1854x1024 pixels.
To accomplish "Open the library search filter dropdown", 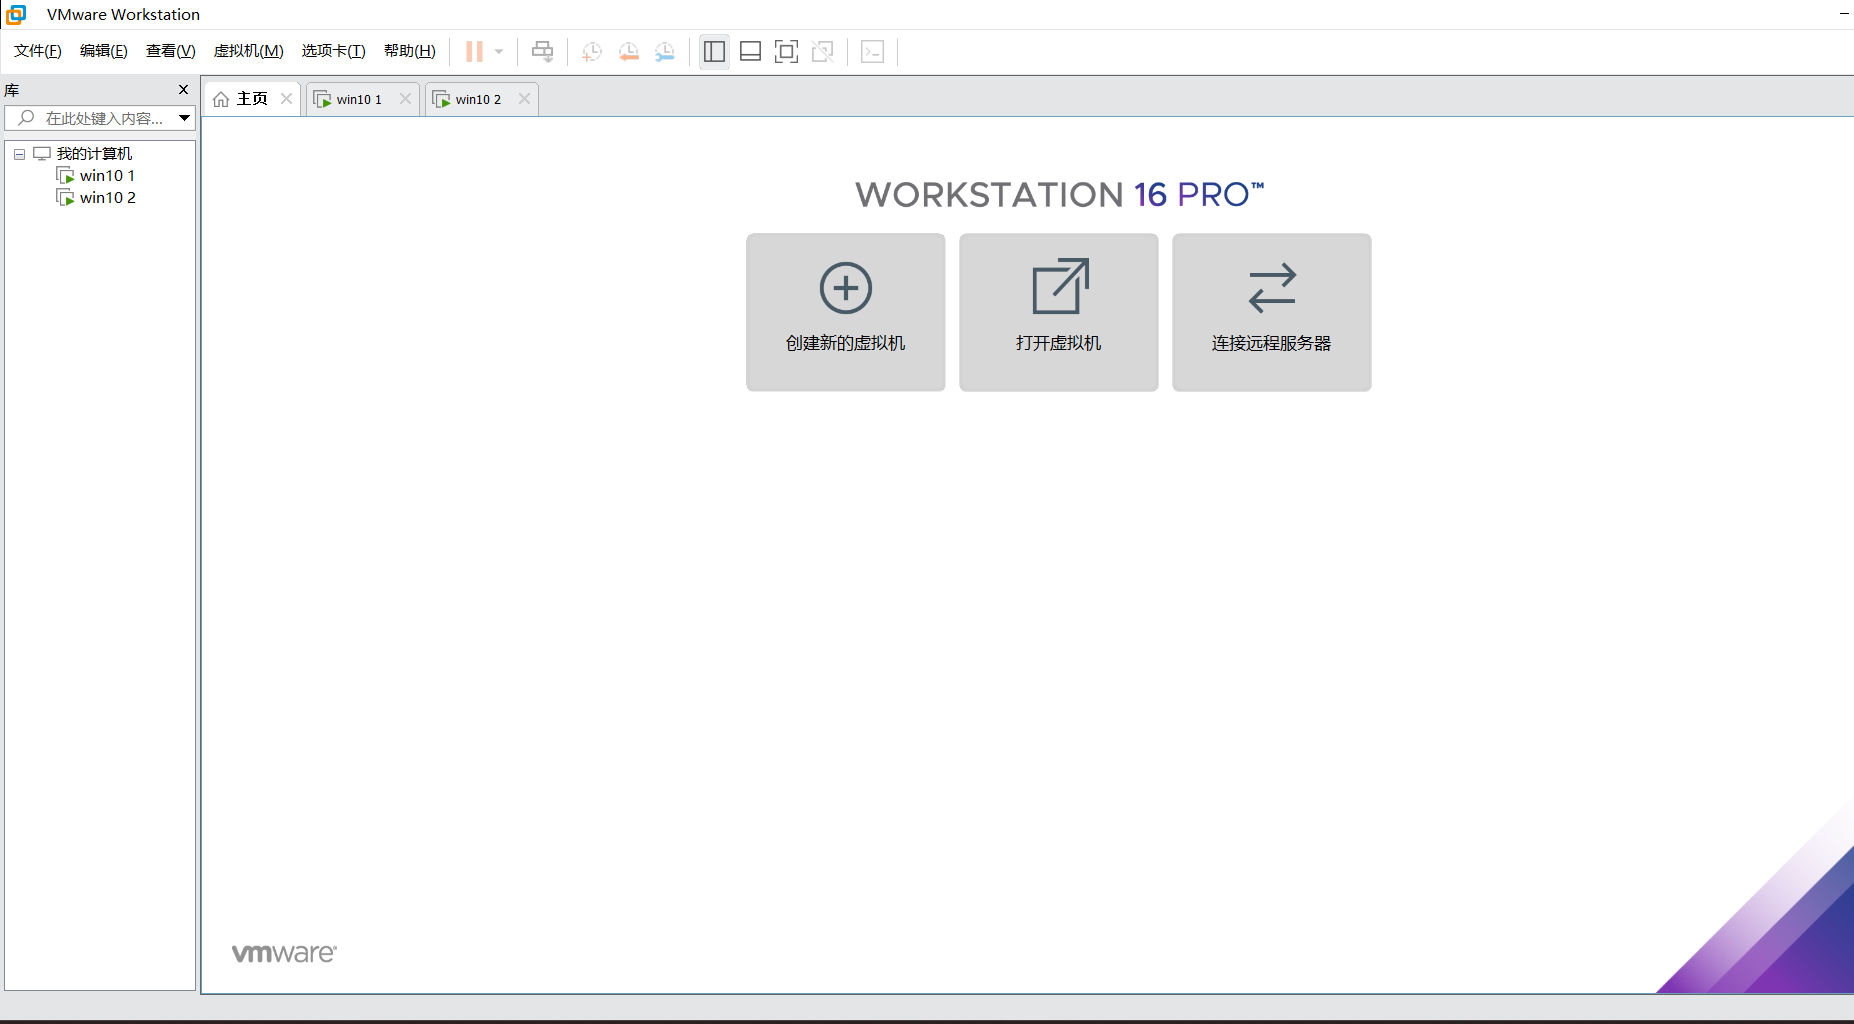I will point(185,118).
